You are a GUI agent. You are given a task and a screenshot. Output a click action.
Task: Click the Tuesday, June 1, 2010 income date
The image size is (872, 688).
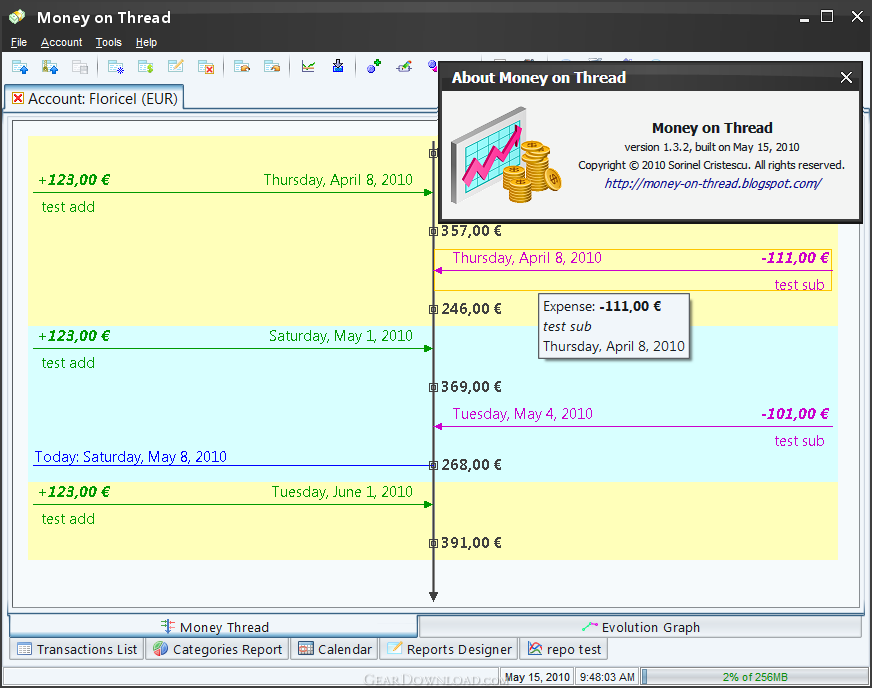pos(342,492)
